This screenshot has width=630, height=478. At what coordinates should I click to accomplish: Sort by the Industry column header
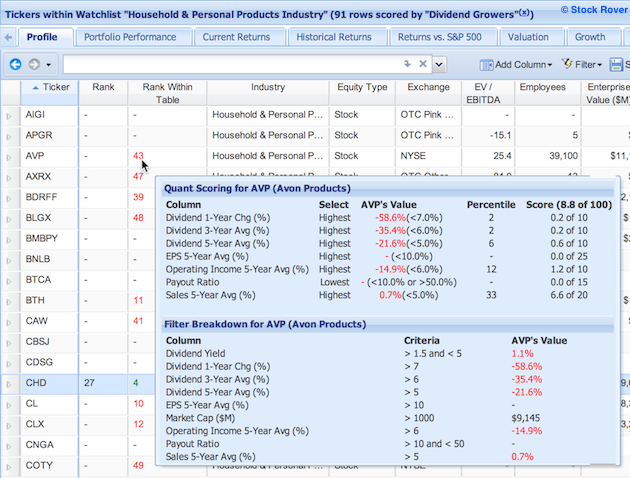click(268, 93)
